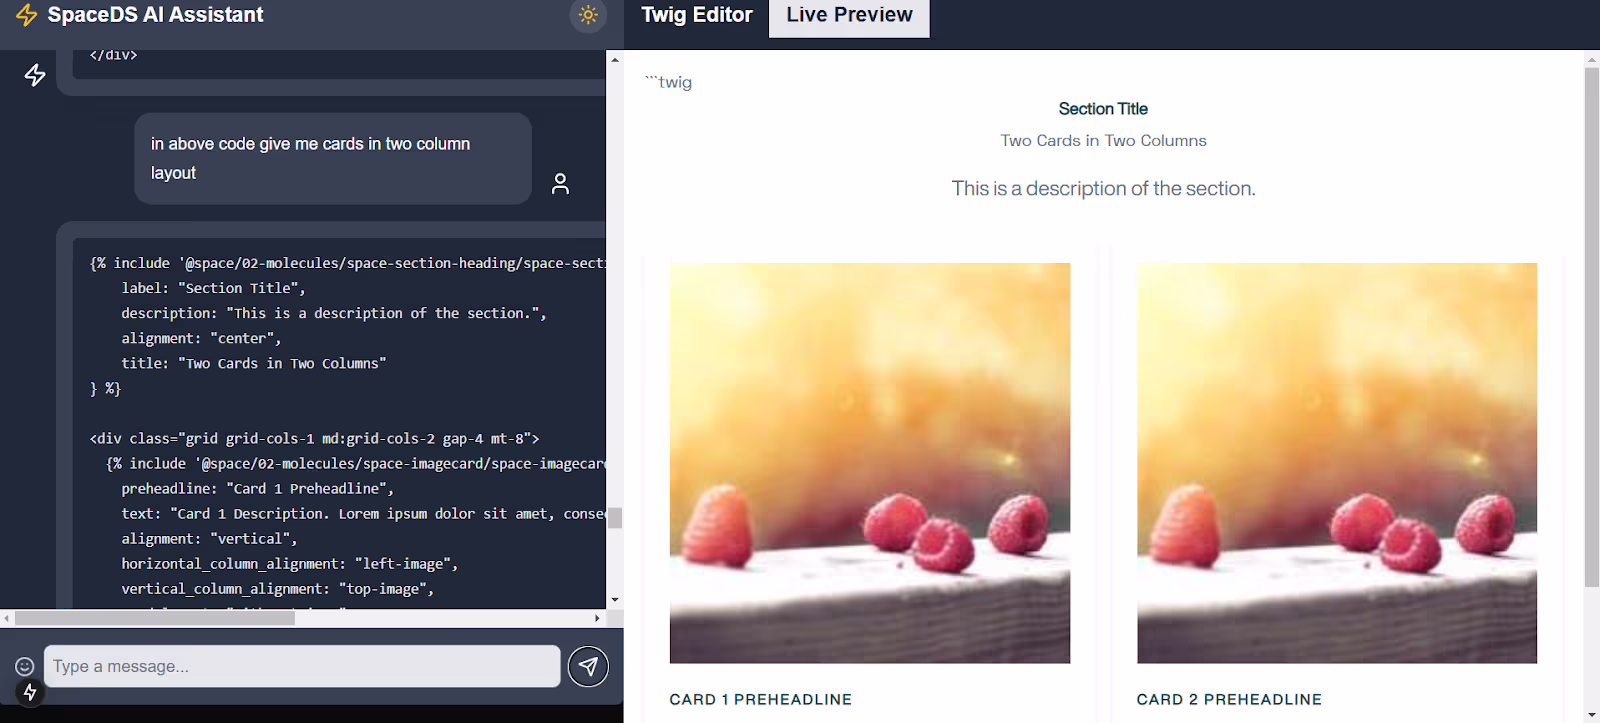Click the vertical_column_alignment code line
Image resolution: width=1600 pixels, height=723 pixels.
278,589
